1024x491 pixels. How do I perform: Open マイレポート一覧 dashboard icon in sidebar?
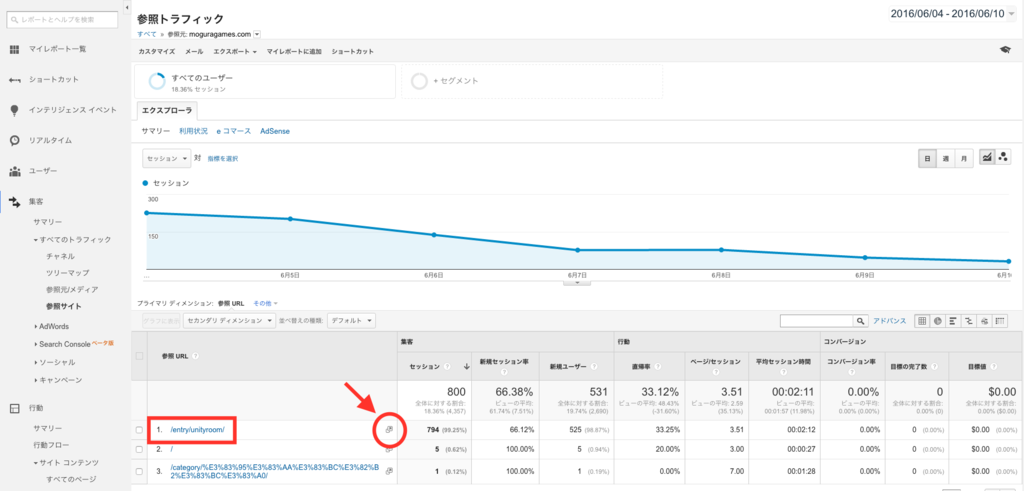click(x=14, y=49)
